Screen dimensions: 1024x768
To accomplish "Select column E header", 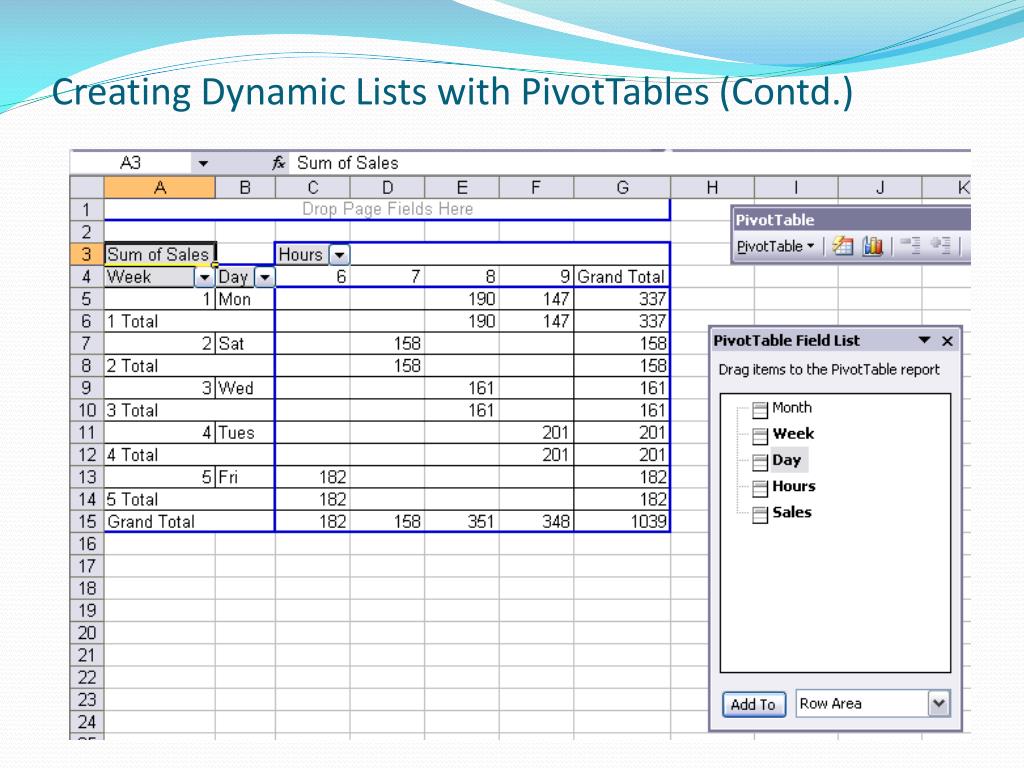I will pos(462,188).
